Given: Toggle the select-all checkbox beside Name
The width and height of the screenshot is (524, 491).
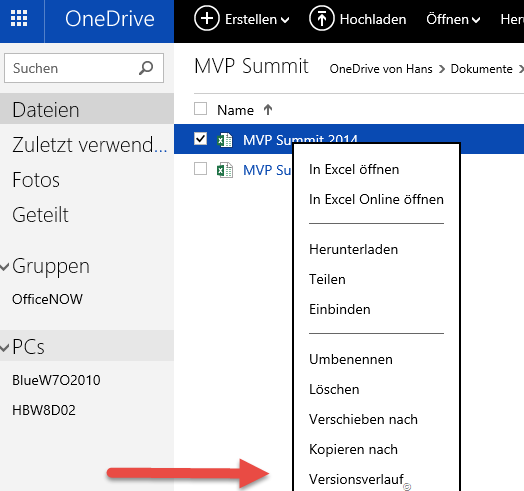Looking at the screenshot, I should [x=201, y=109].
